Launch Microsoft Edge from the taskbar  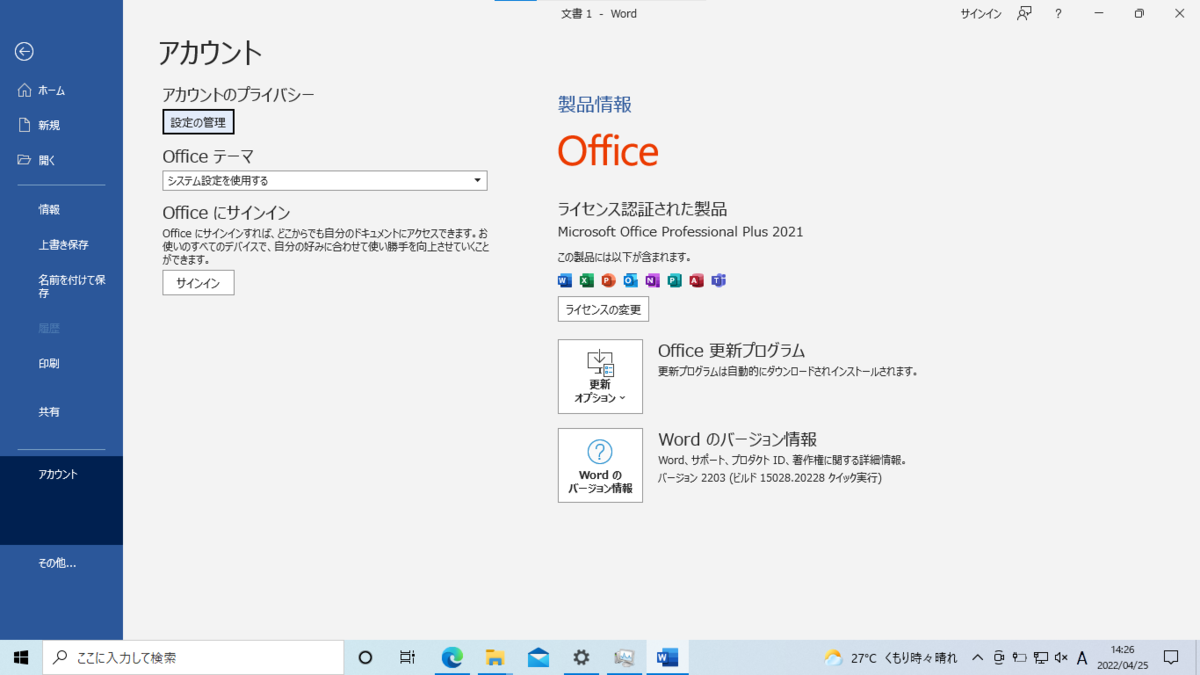(452, 657)
